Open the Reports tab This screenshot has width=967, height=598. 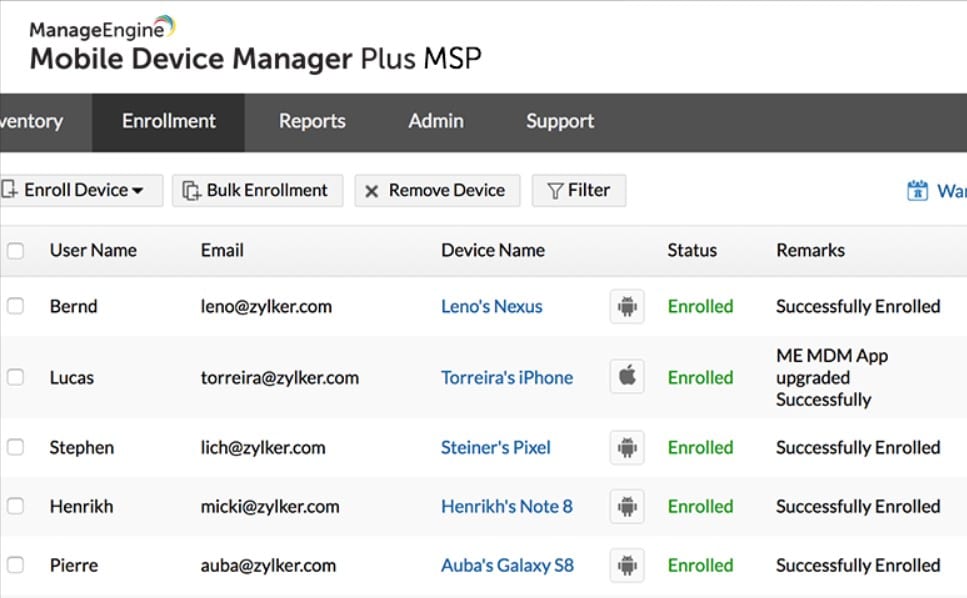tap(312, 122)
